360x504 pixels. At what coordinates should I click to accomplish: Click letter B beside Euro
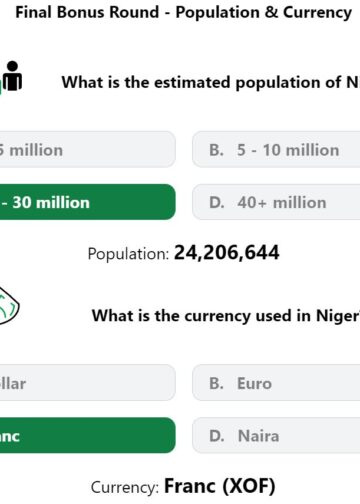coord(216,383)
